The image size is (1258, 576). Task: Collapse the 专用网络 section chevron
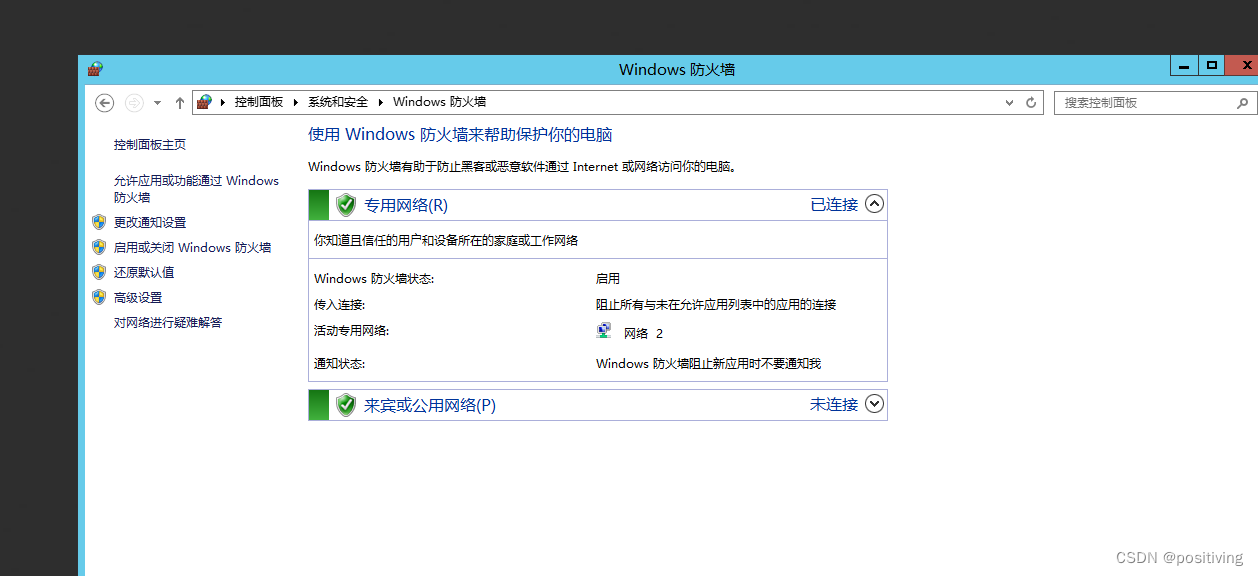(874, 204)
